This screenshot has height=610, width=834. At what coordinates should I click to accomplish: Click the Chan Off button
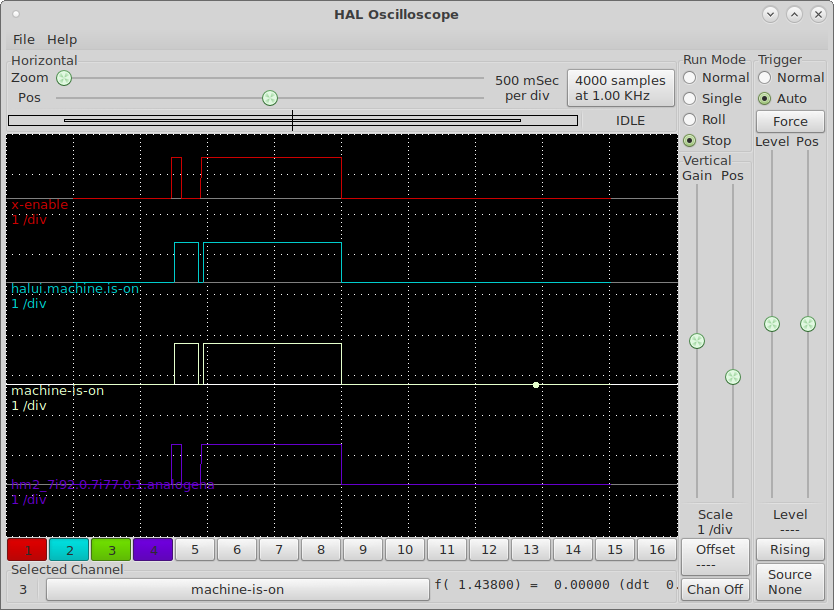click(715, 589)
